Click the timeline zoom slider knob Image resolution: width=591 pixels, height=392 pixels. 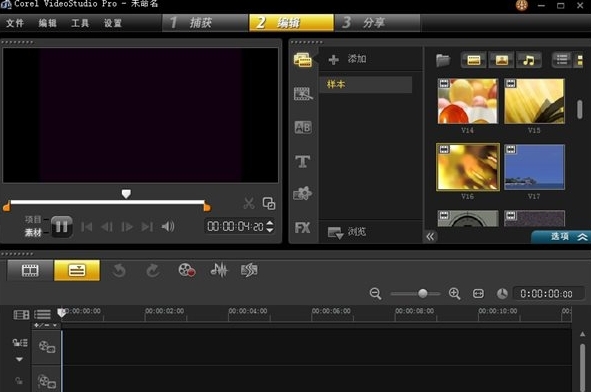tap(423, 293)
